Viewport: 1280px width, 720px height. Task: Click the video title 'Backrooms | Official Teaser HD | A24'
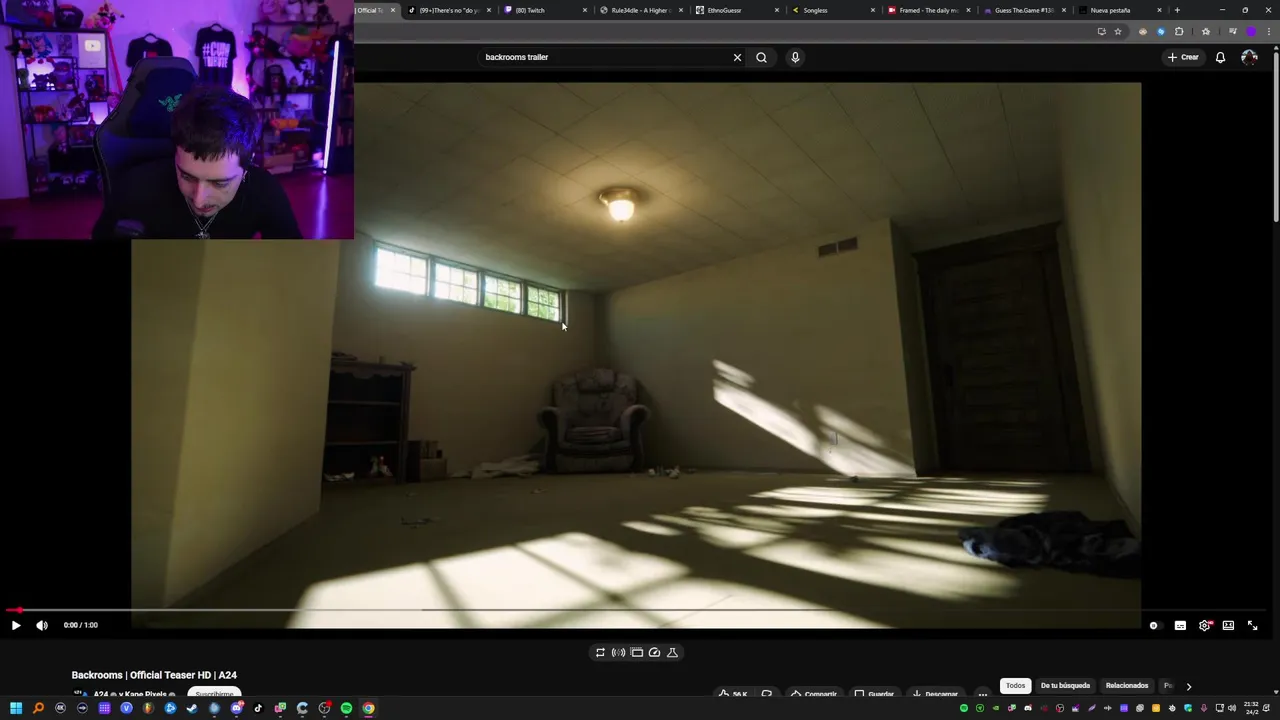154,675
